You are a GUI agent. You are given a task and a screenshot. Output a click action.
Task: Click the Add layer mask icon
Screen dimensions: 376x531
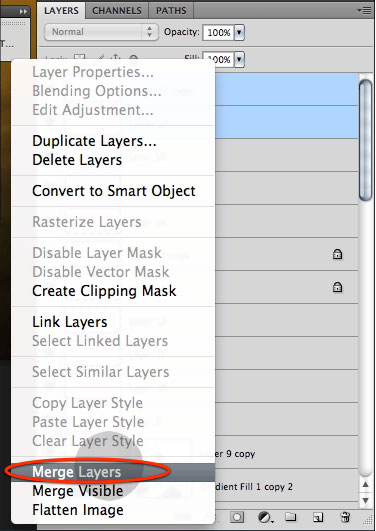tap(237, 517)
